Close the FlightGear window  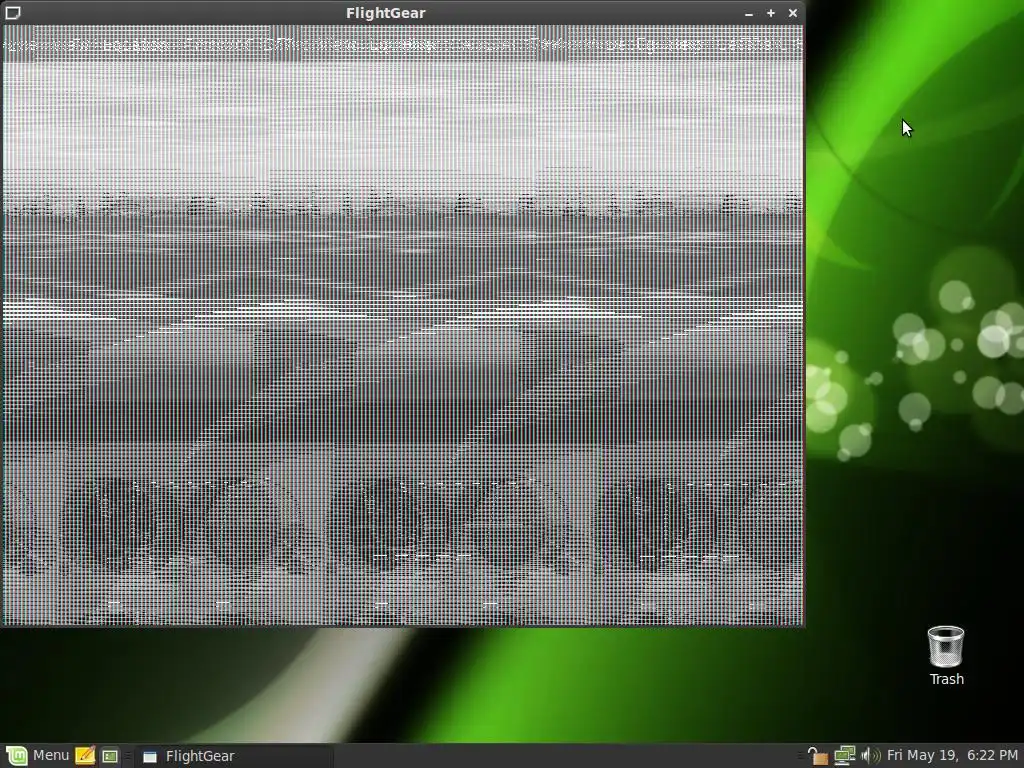(793, 12)
